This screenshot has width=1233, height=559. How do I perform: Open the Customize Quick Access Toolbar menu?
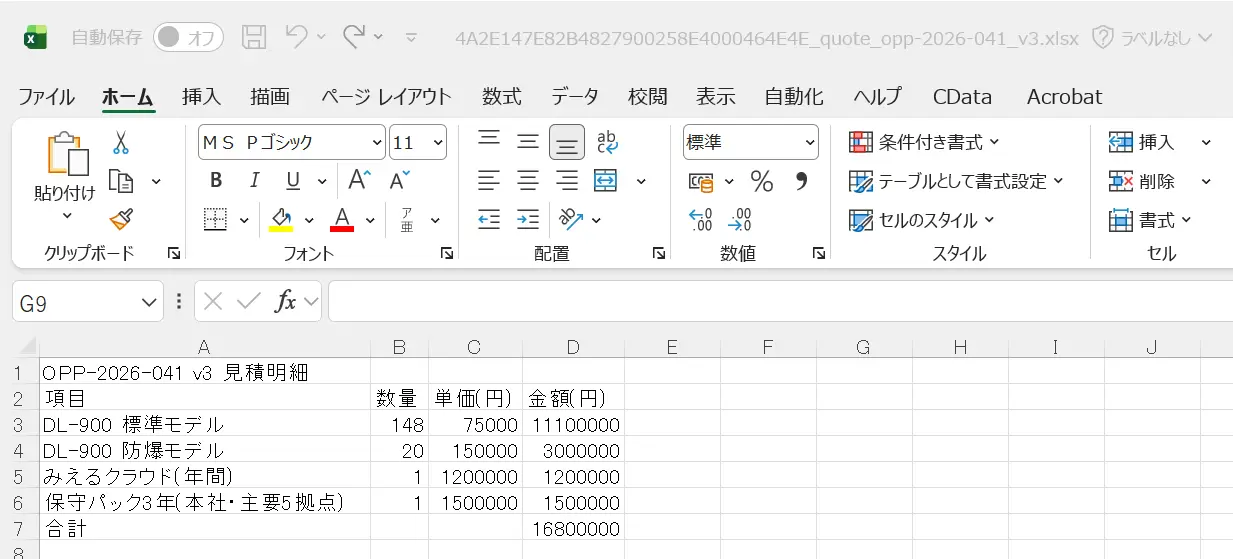coord(411,38)
